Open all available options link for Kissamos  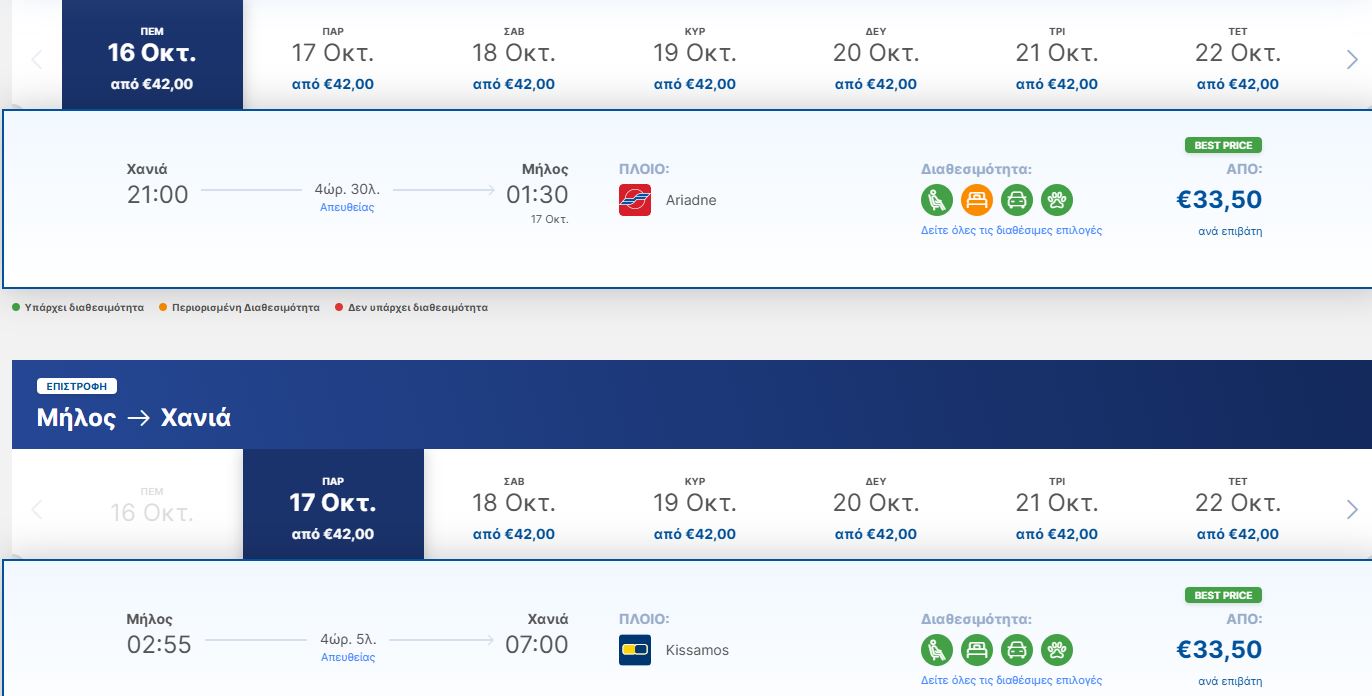tap(1011, 680)
